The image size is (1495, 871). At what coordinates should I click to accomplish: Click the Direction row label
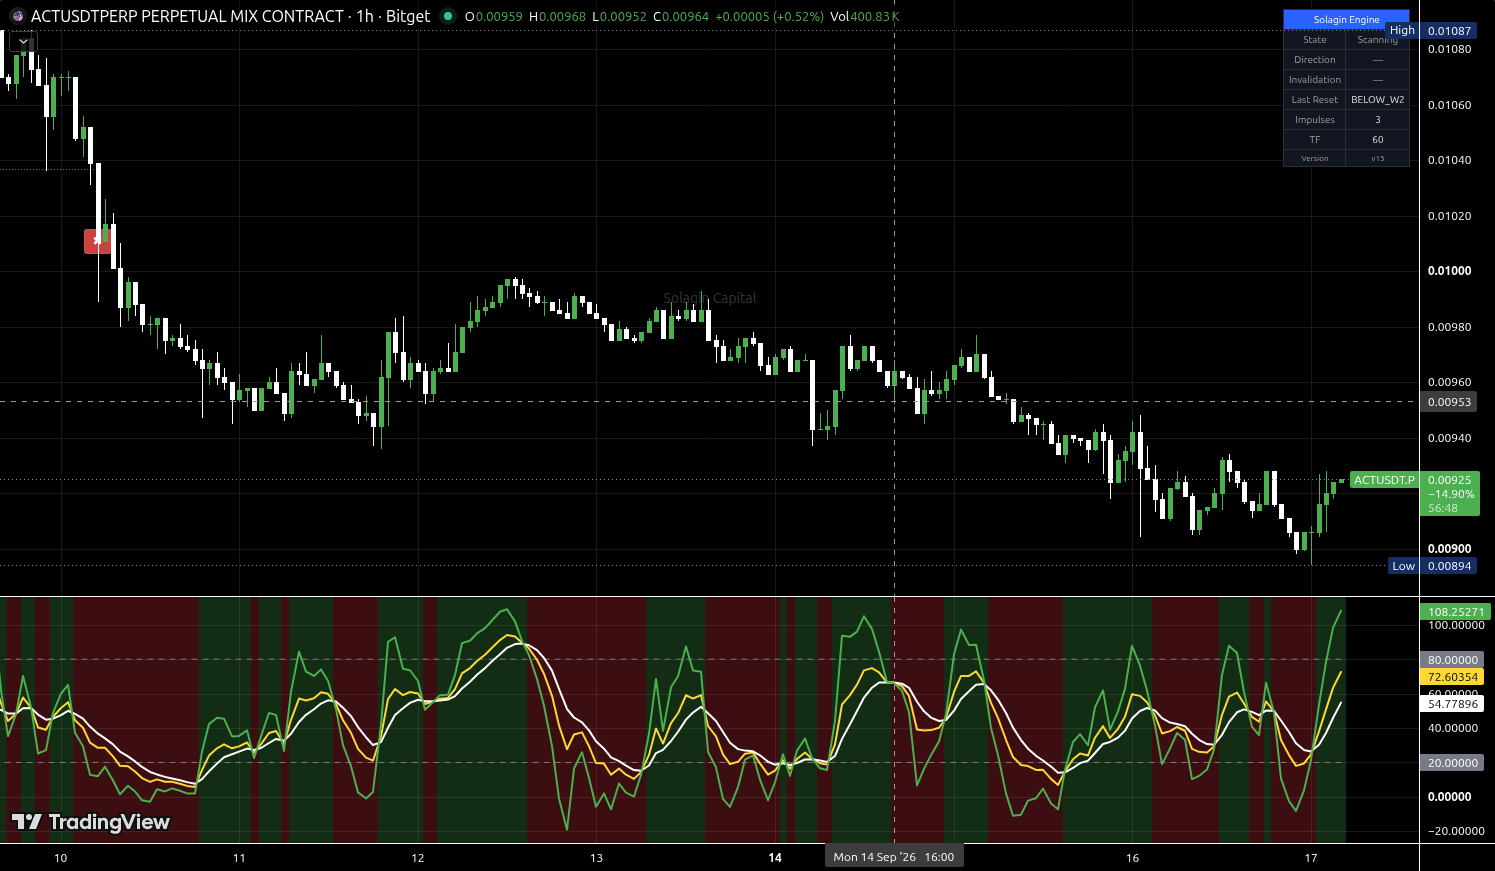click(1314, 60)
